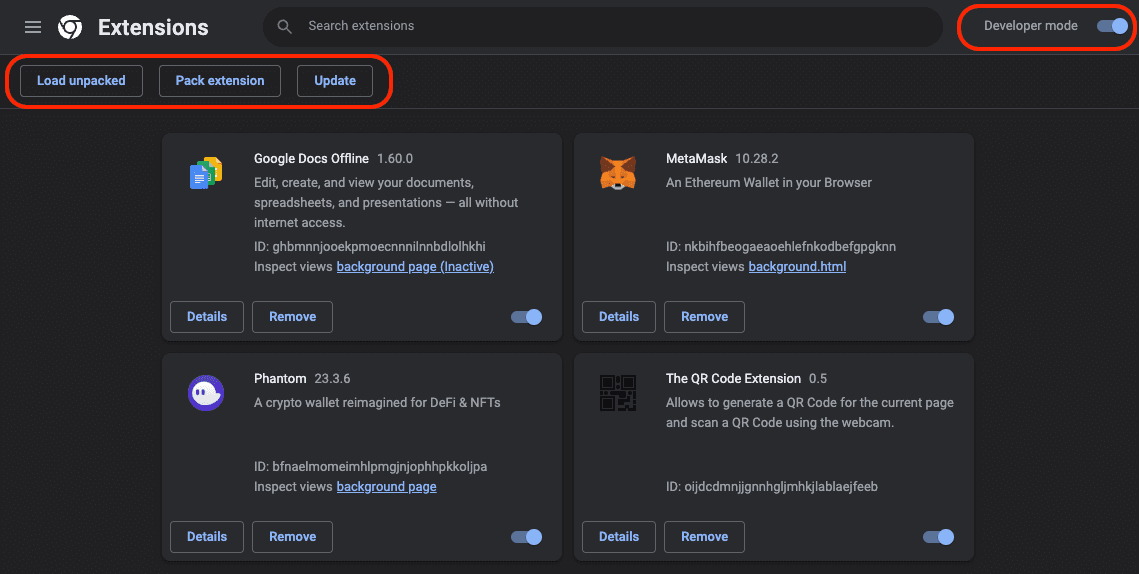Screen dimensions: 1139x574
Task: Toggle off the Phantom extension
Action: coord(527,537)
